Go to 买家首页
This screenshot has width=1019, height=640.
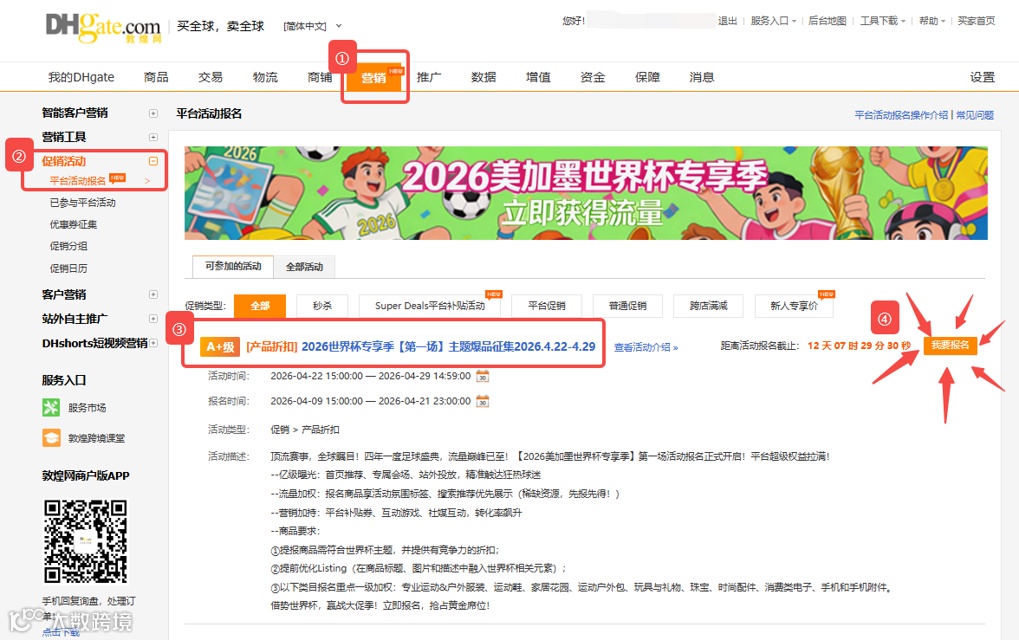pyautogui.click(x=976, y=21)
